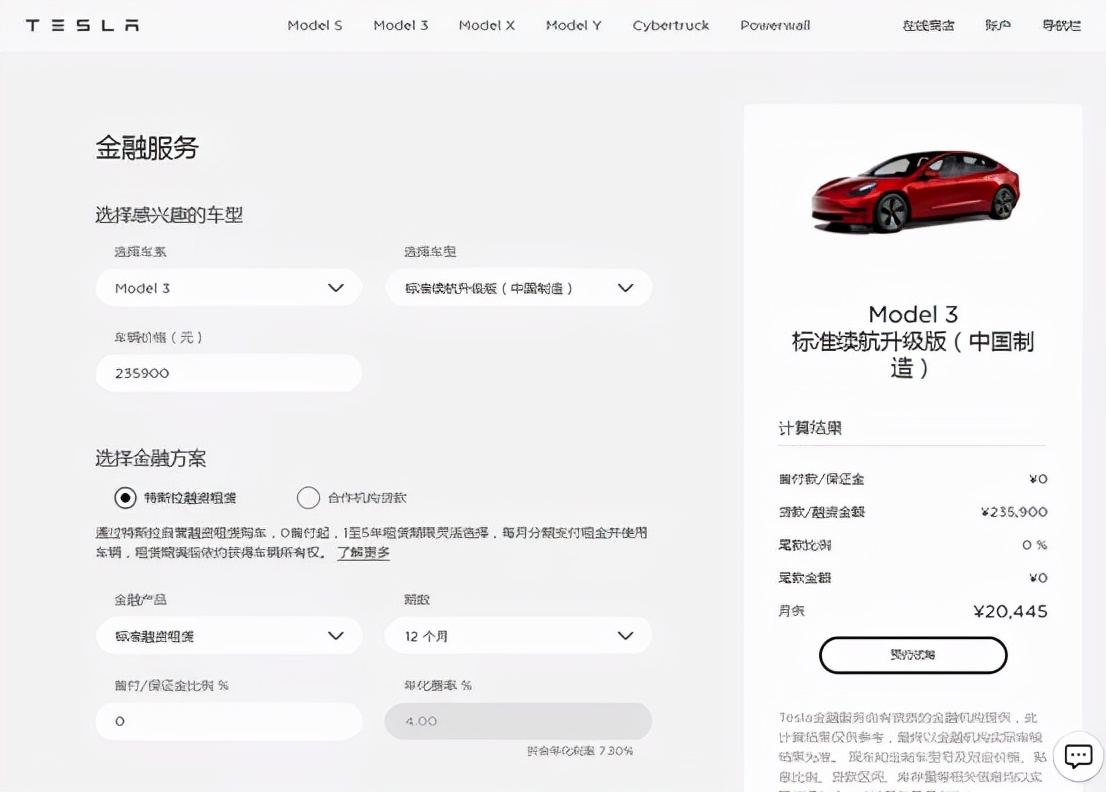Click the vehicle price field showing 235900

point(228,373)
